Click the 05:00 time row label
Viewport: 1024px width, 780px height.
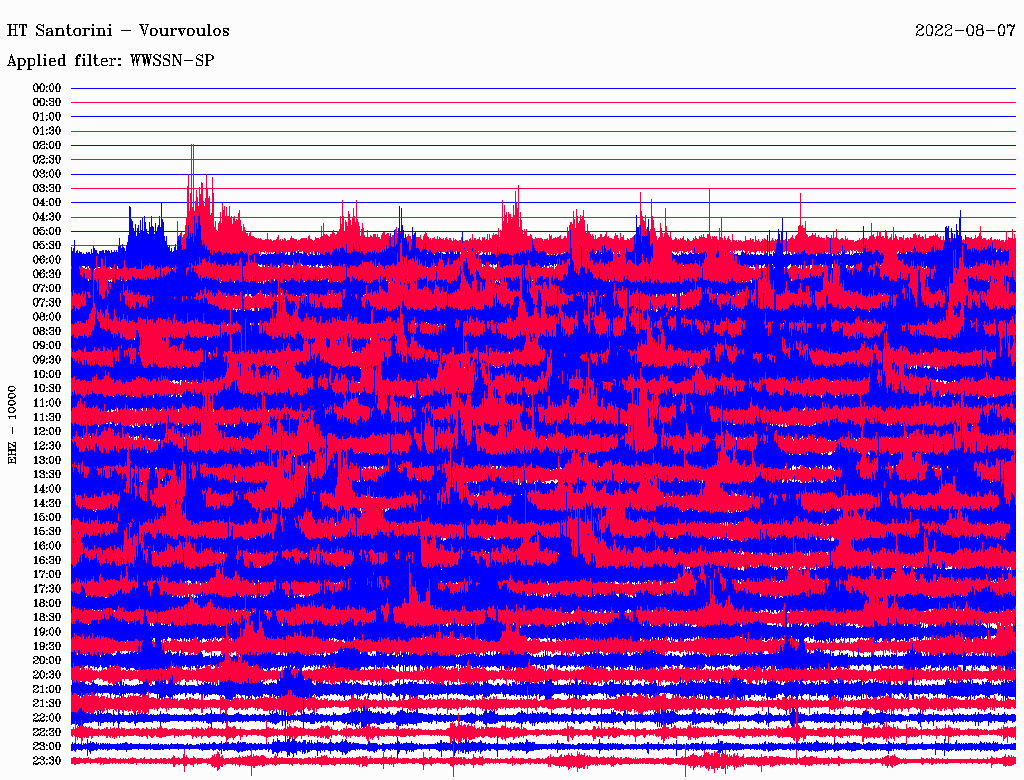[47, 231]
